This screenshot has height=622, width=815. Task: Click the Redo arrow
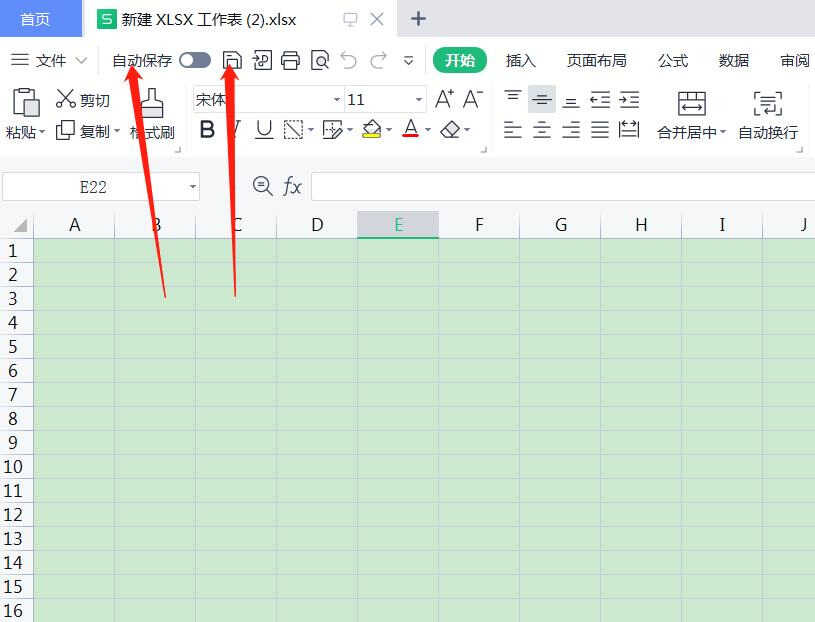tap(378, 60)
